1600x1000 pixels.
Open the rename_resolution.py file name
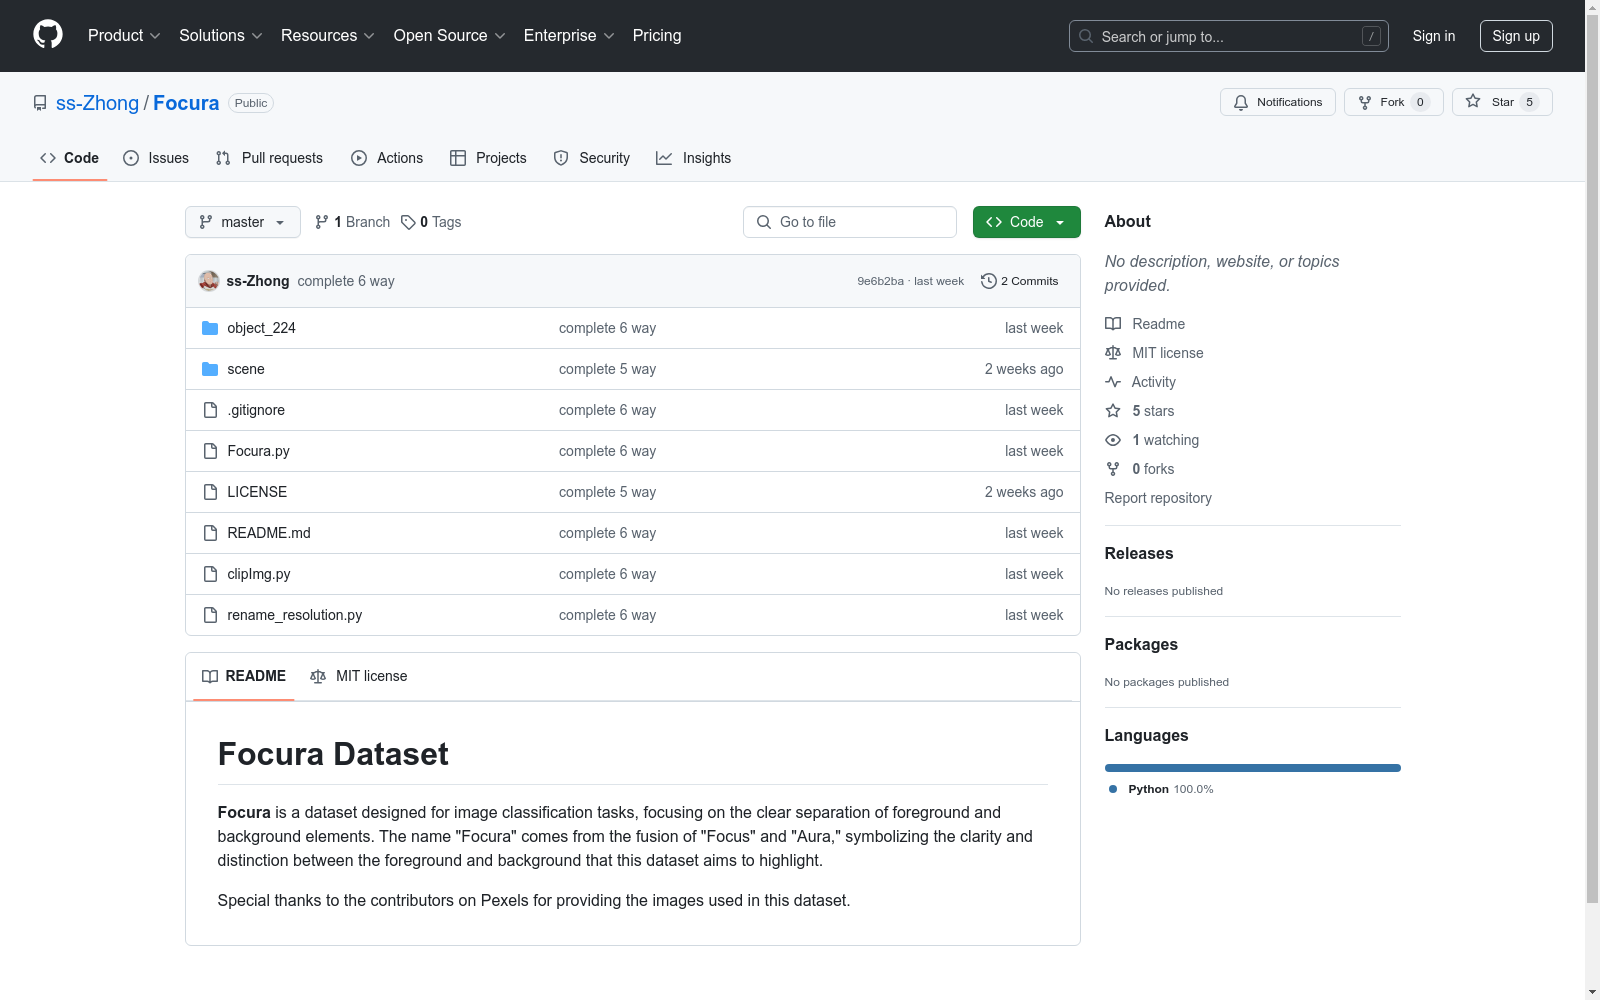295,615
